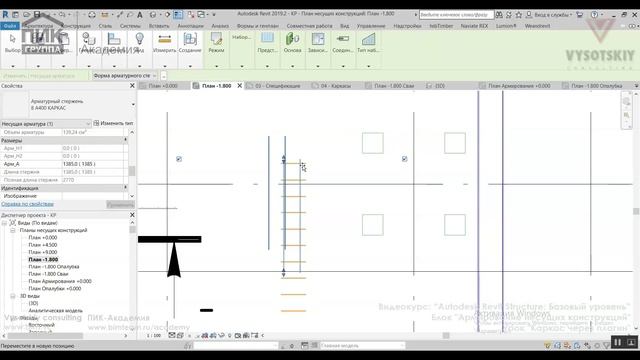Click the Тип наб... rebar set type icon
This screenshot has width=640, height=360.
coord(368,39)
